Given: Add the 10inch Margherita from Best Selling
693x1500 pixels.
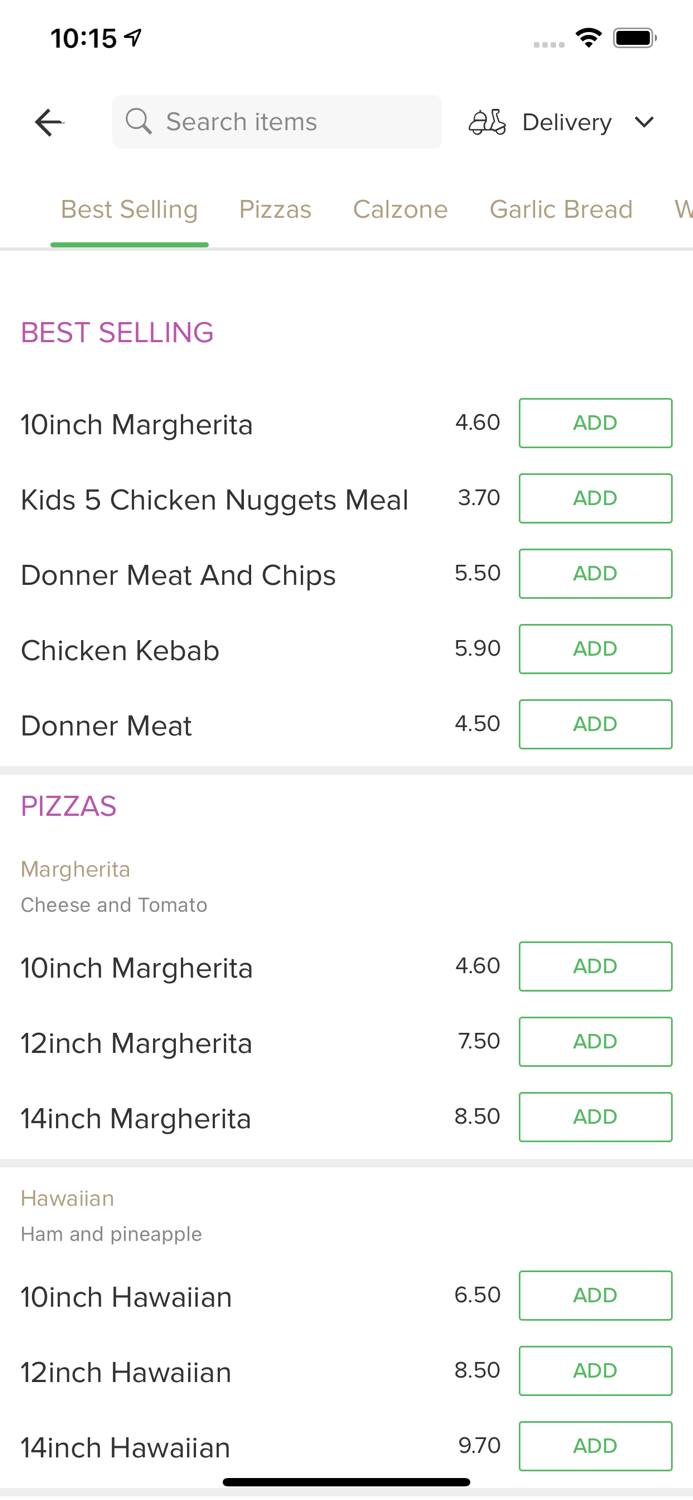Looking at the screenshot, I should pyautogui.click(x=595, y=423).
